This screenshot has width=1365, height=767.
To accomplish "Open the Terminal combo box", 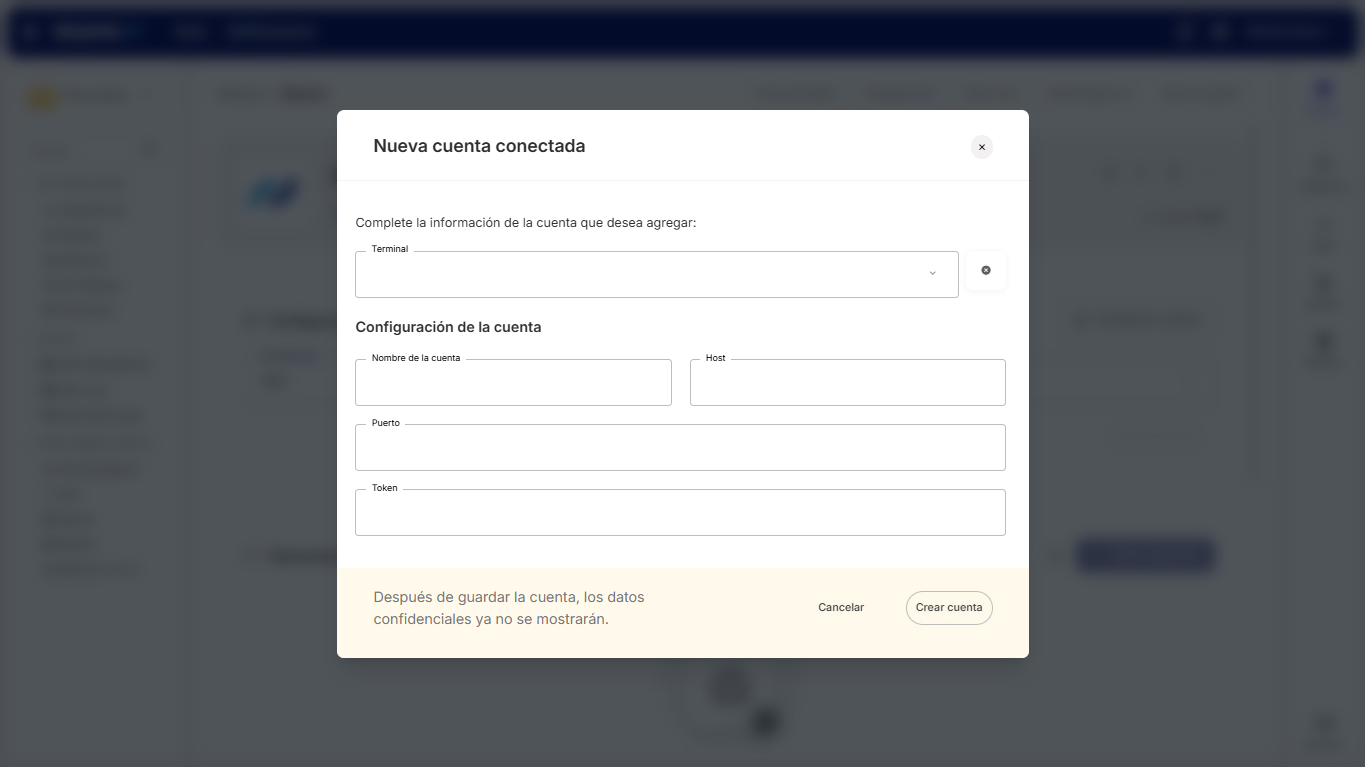I will pos(640,275).
